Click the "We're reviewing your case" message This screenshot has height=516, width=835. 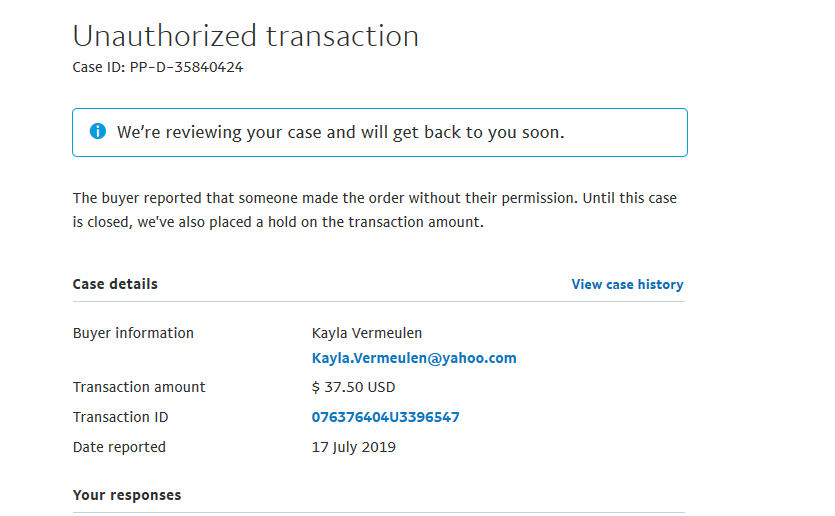pyautogui.click(x=340, y=132)
